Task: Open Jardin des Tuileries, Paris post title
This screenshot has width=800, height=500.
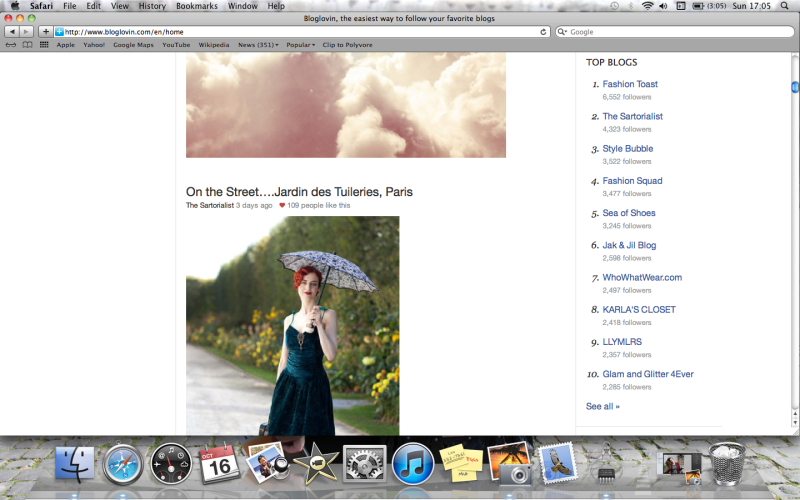Action: (299, 192)
